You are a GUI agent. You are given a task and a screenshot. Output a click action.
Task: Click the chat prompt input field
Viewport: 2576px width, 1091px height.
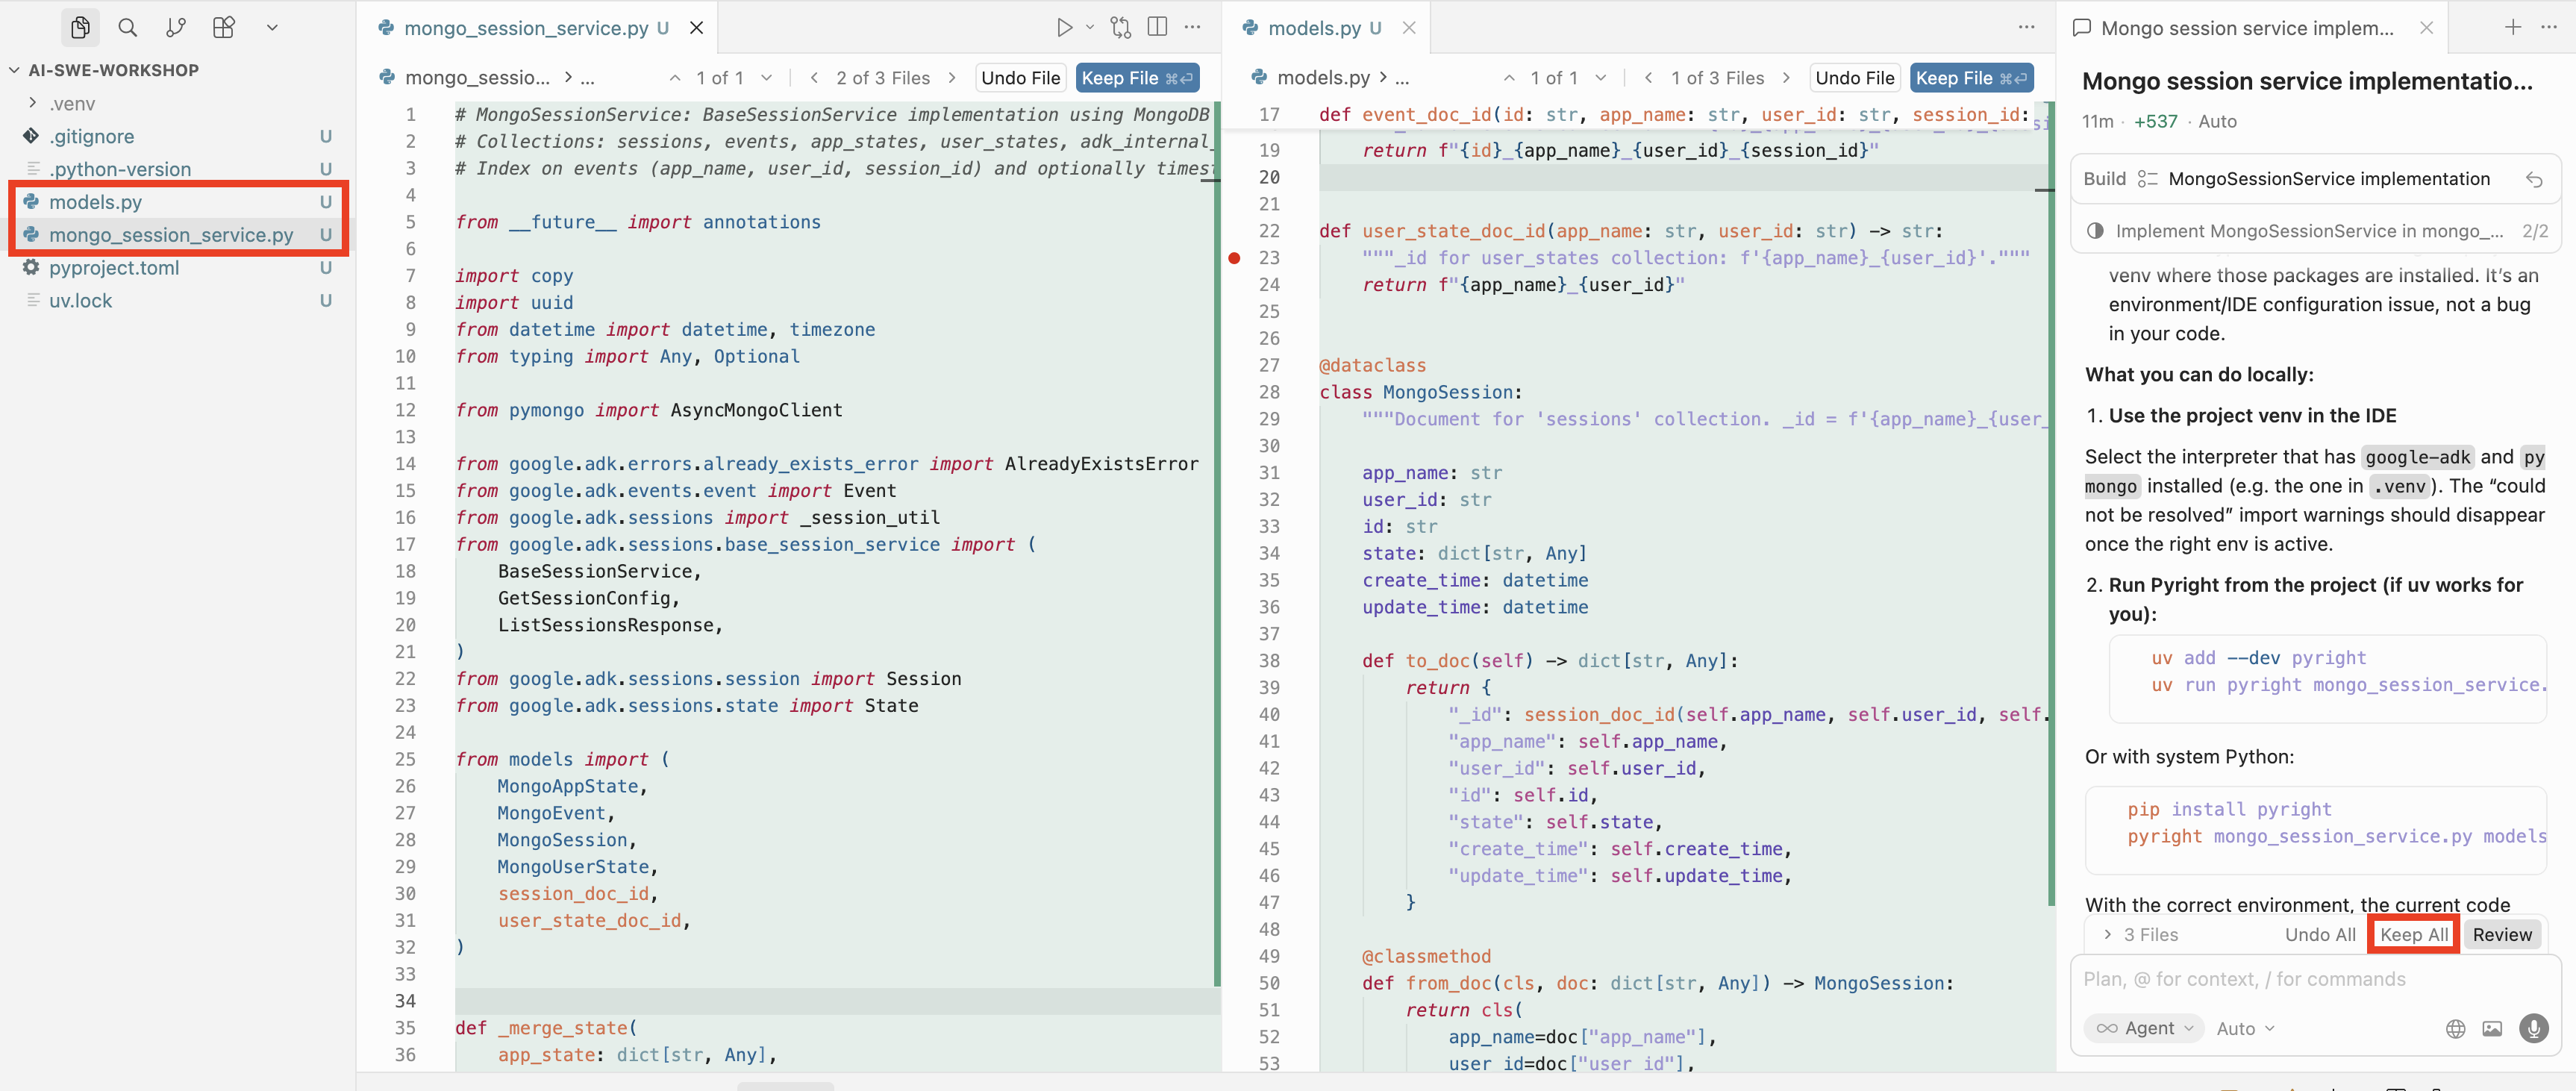2250,978
